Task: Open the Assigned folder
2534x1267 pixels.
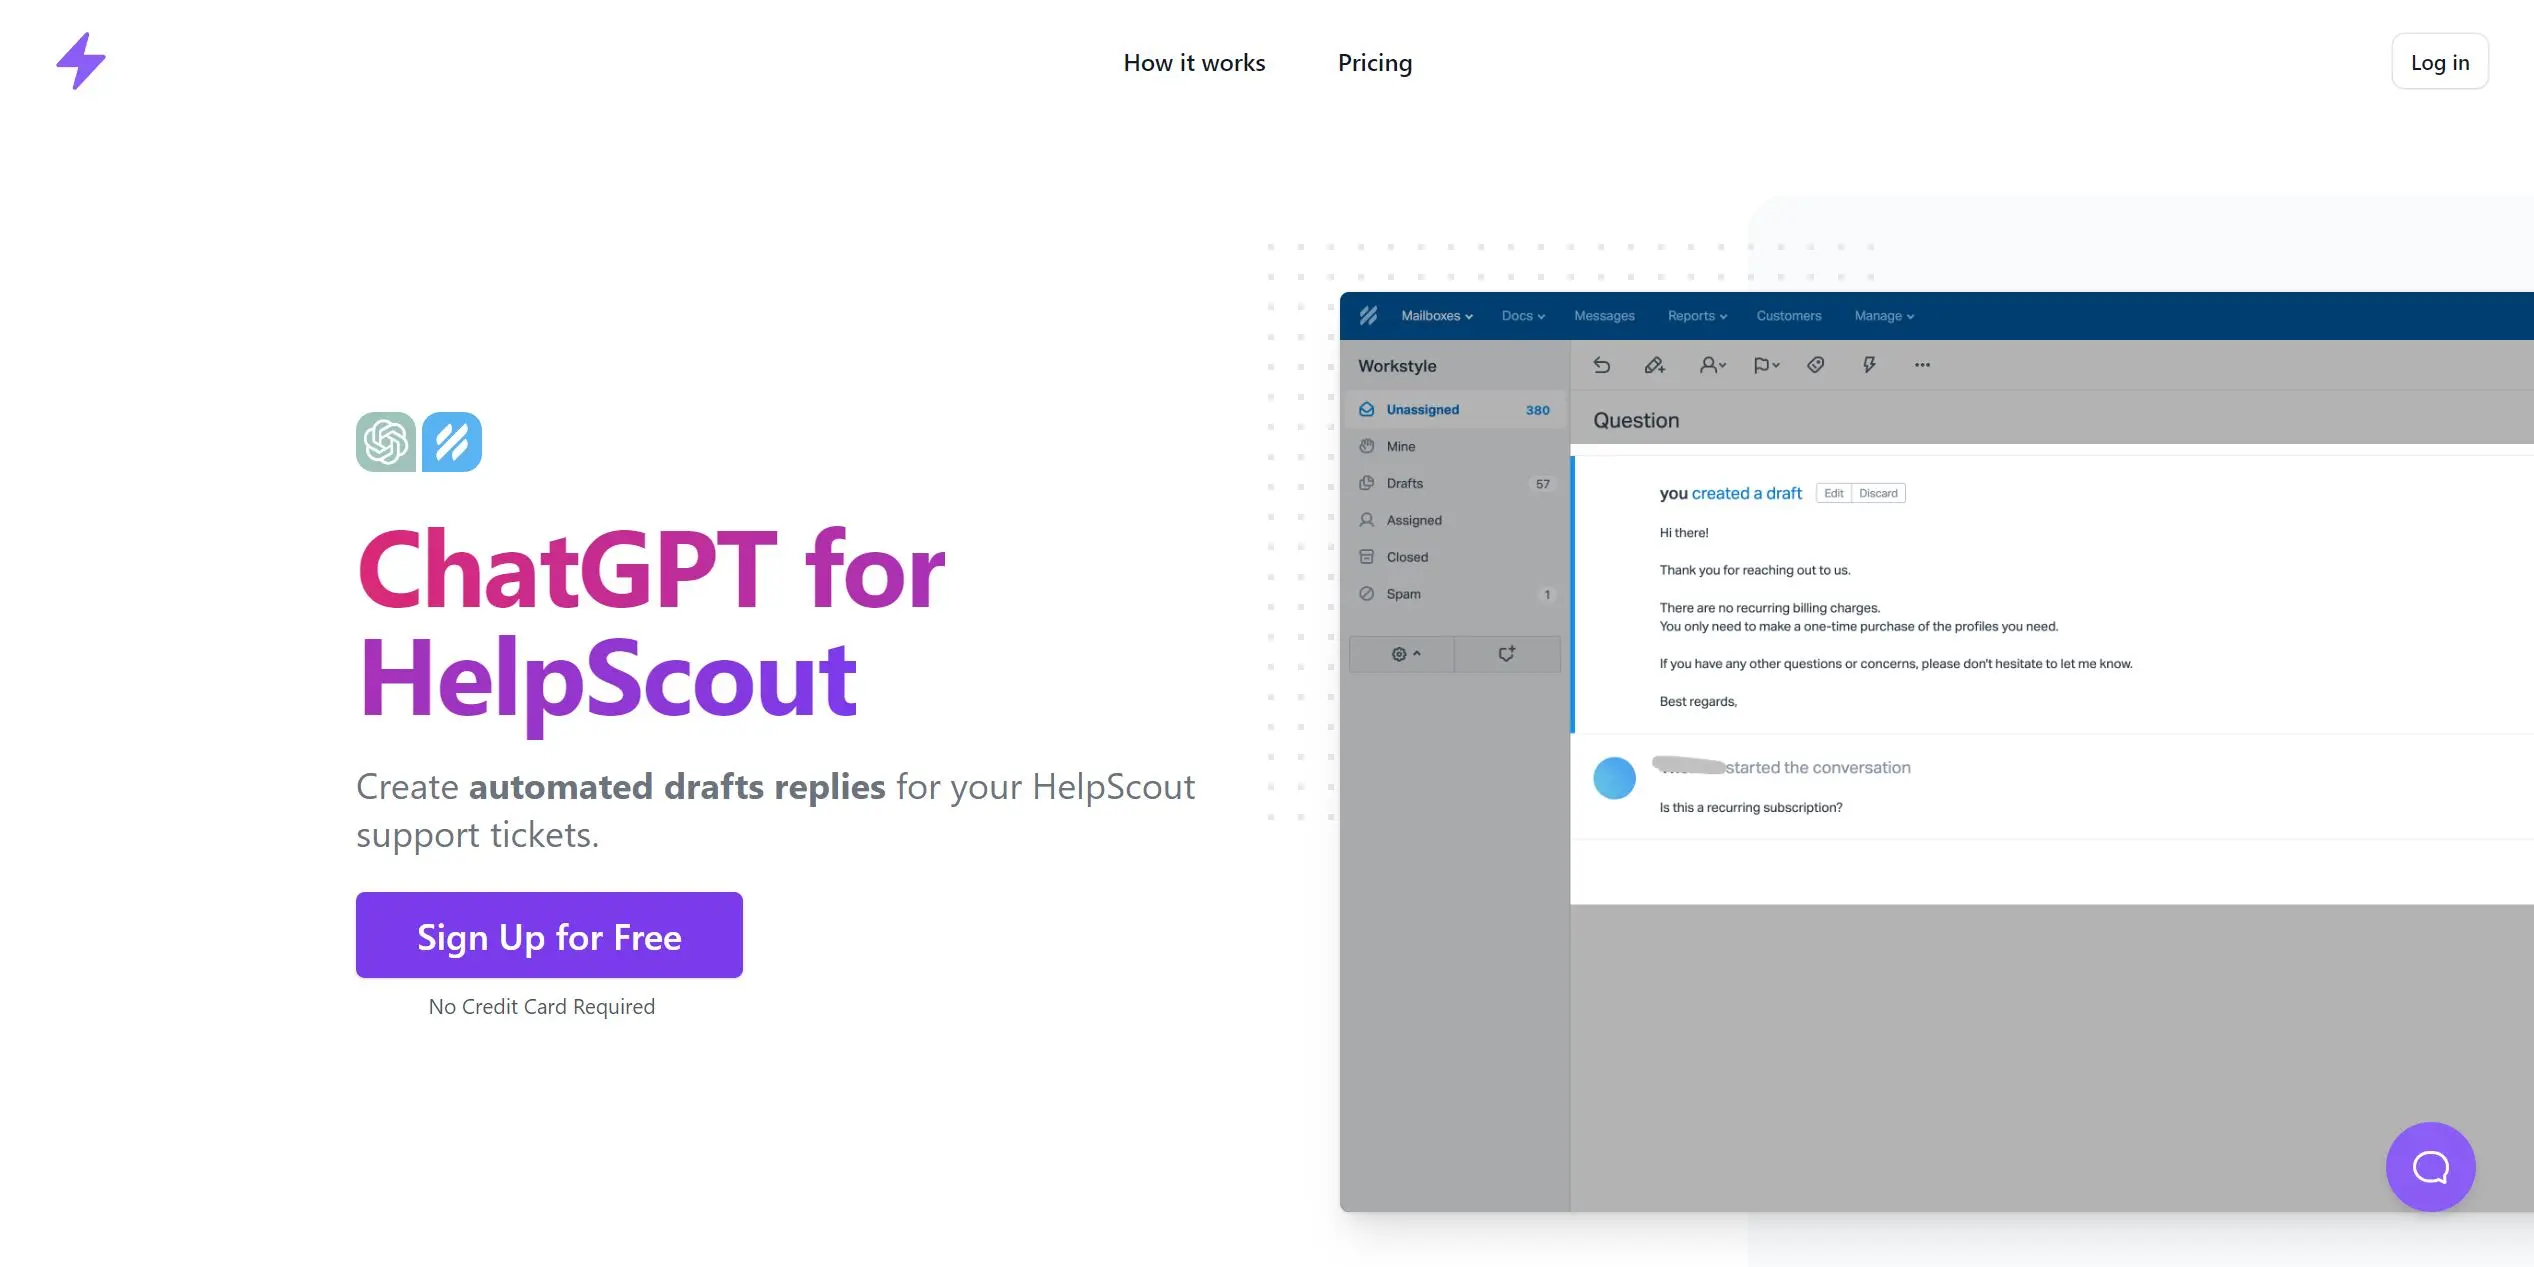Action: (x=1455, y=521)
